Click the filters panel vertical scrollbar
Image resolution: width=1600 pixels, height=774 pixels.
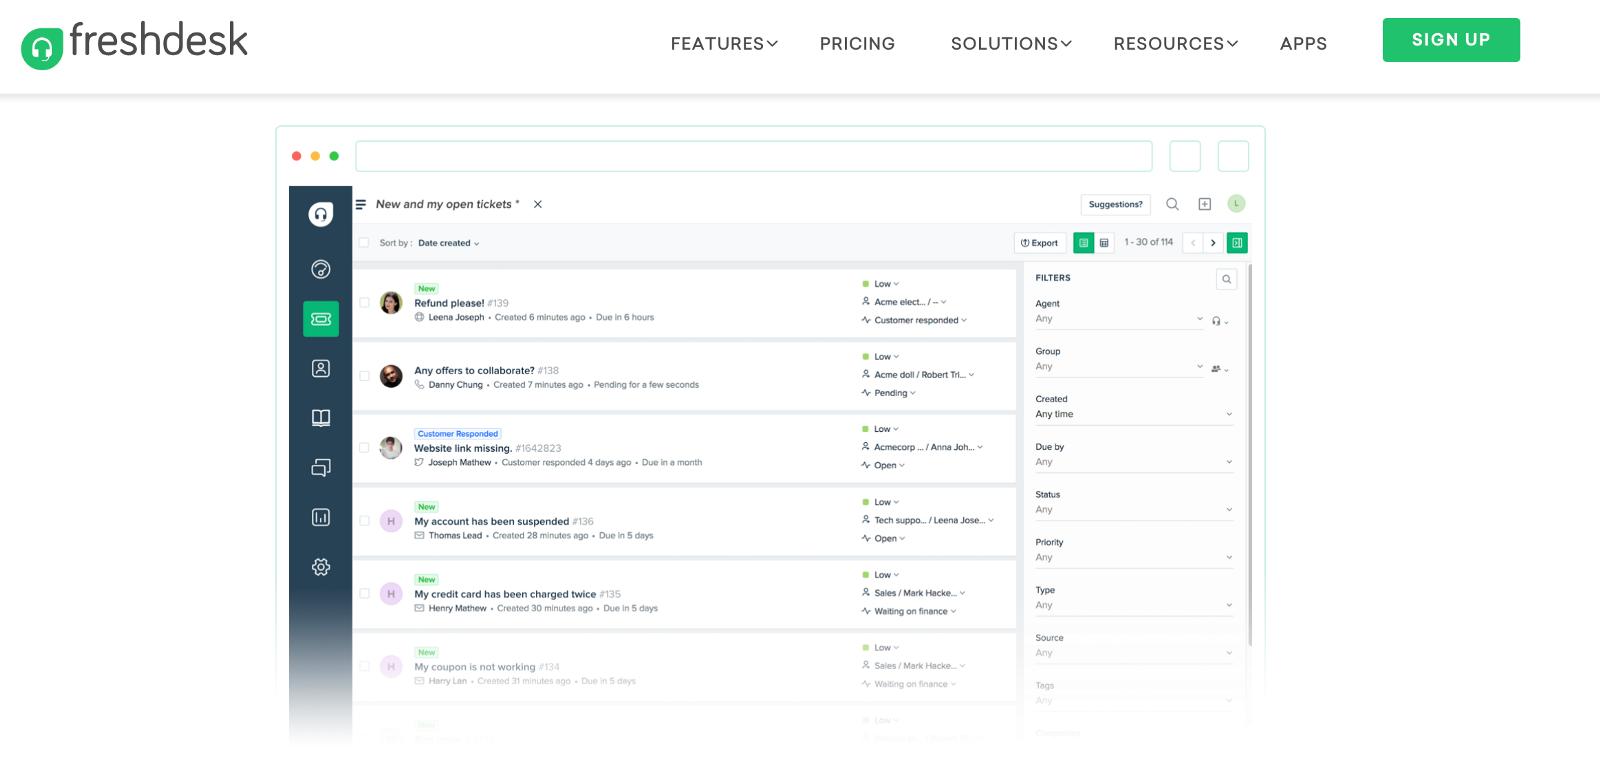1250,455
